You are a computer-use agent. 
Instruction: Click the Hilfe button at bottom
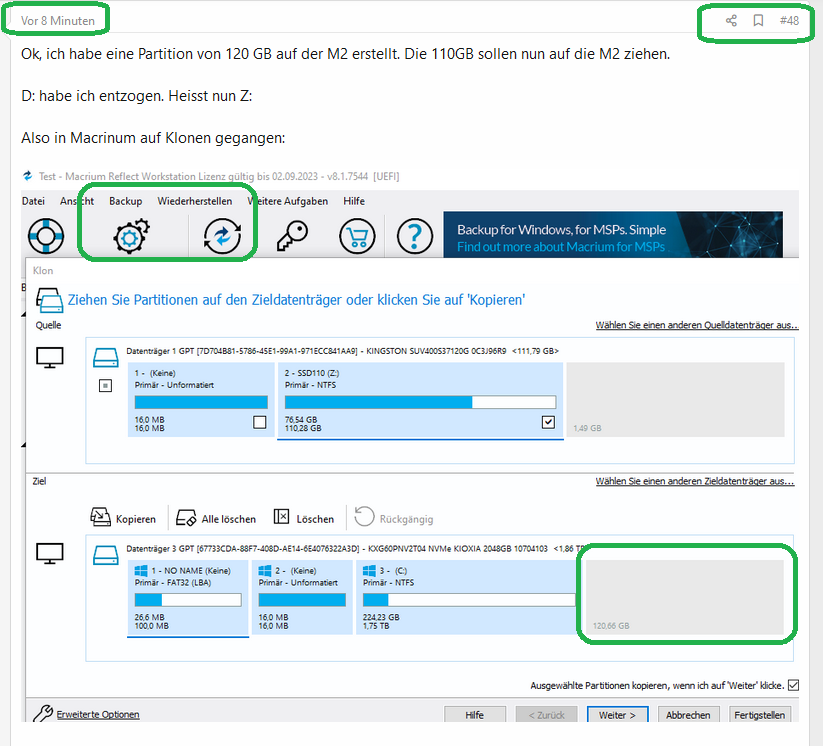pyautogui.click(x=474, y=715)
